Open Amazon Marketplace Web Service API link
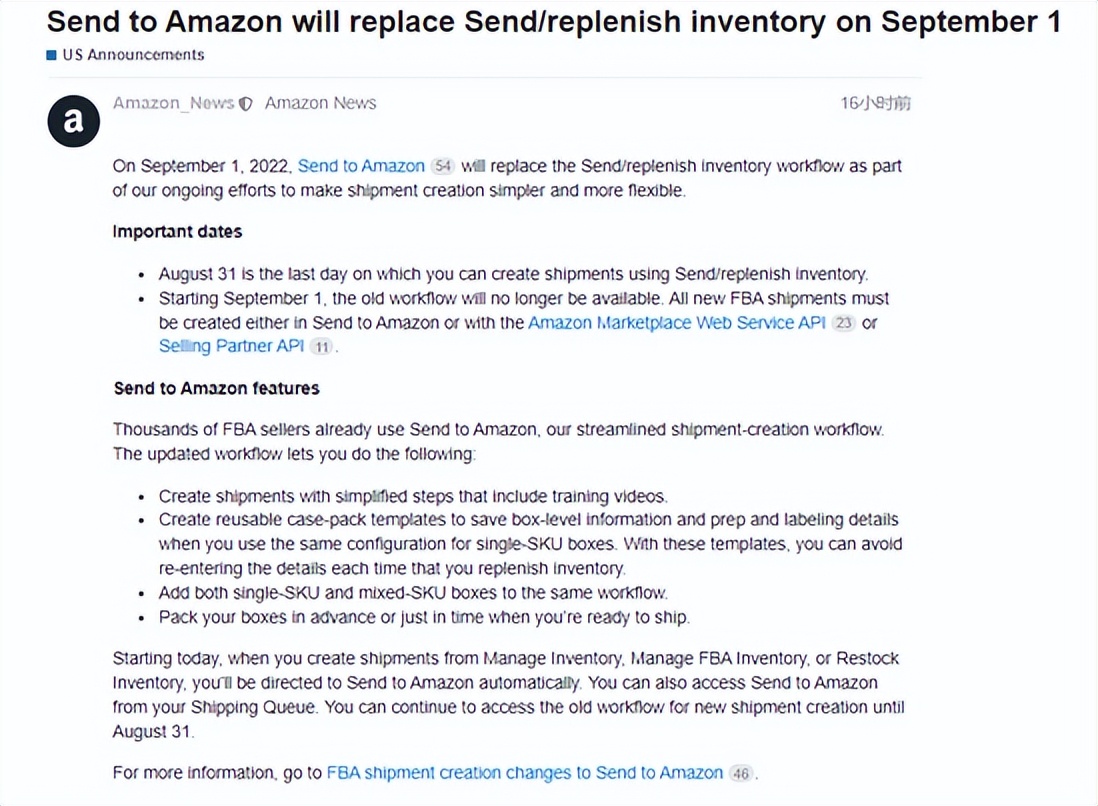Image resolution: width=1098 pixels, height=806 pixels. [x=676, y=323]
